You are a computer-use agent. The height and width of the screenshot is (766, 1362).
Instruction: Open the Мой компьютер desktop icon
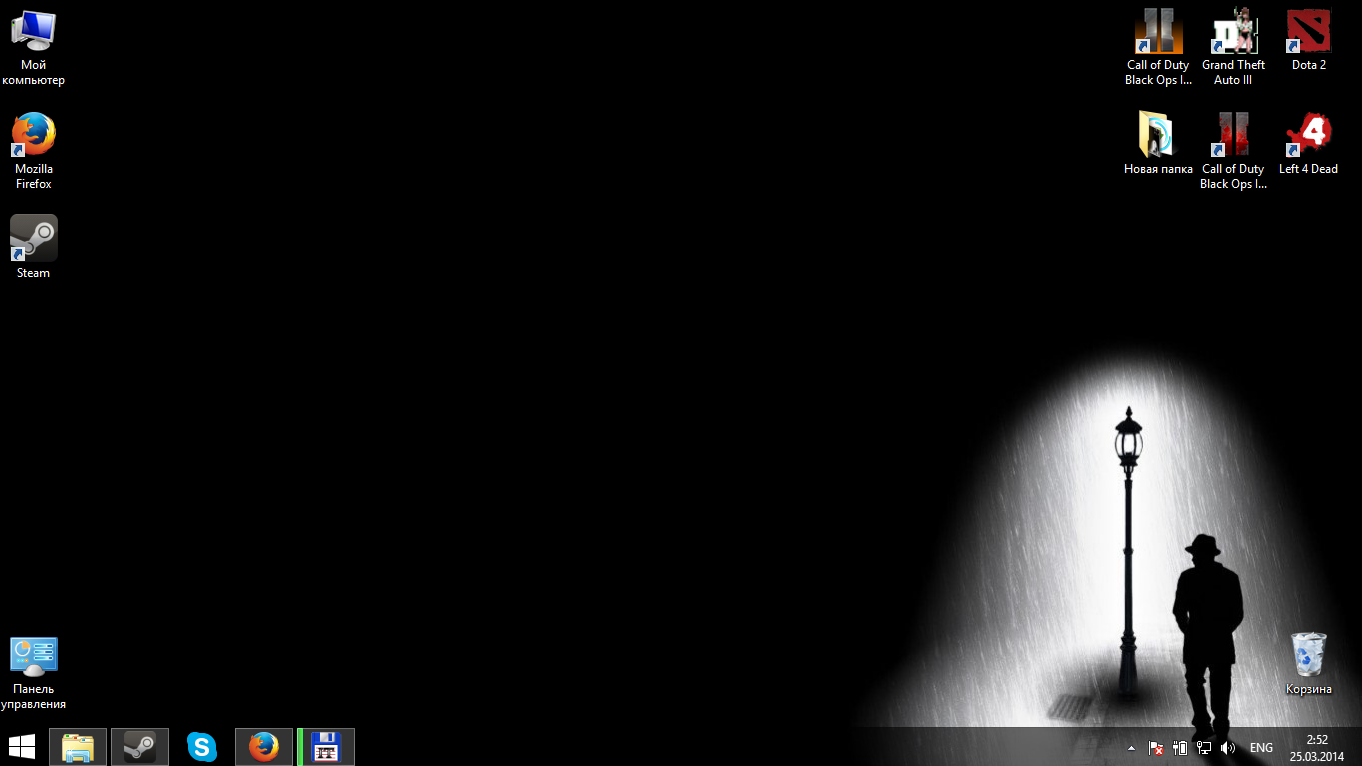[33, 47]
